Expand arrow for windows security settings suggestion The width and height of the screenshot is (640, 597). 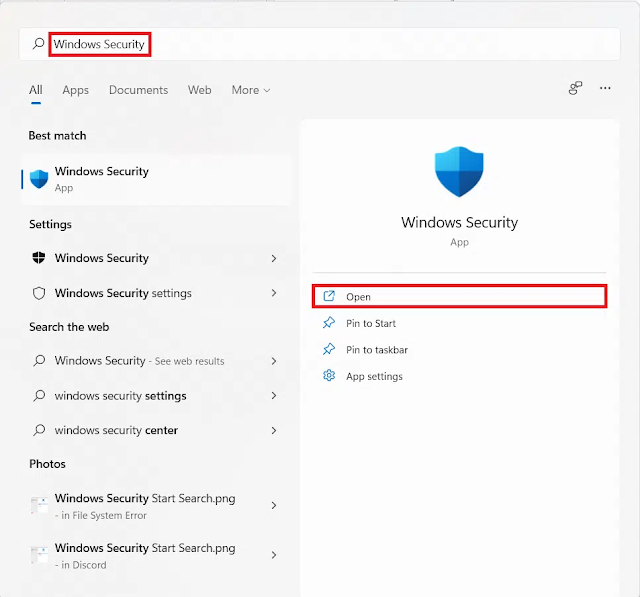pos(274,396)
